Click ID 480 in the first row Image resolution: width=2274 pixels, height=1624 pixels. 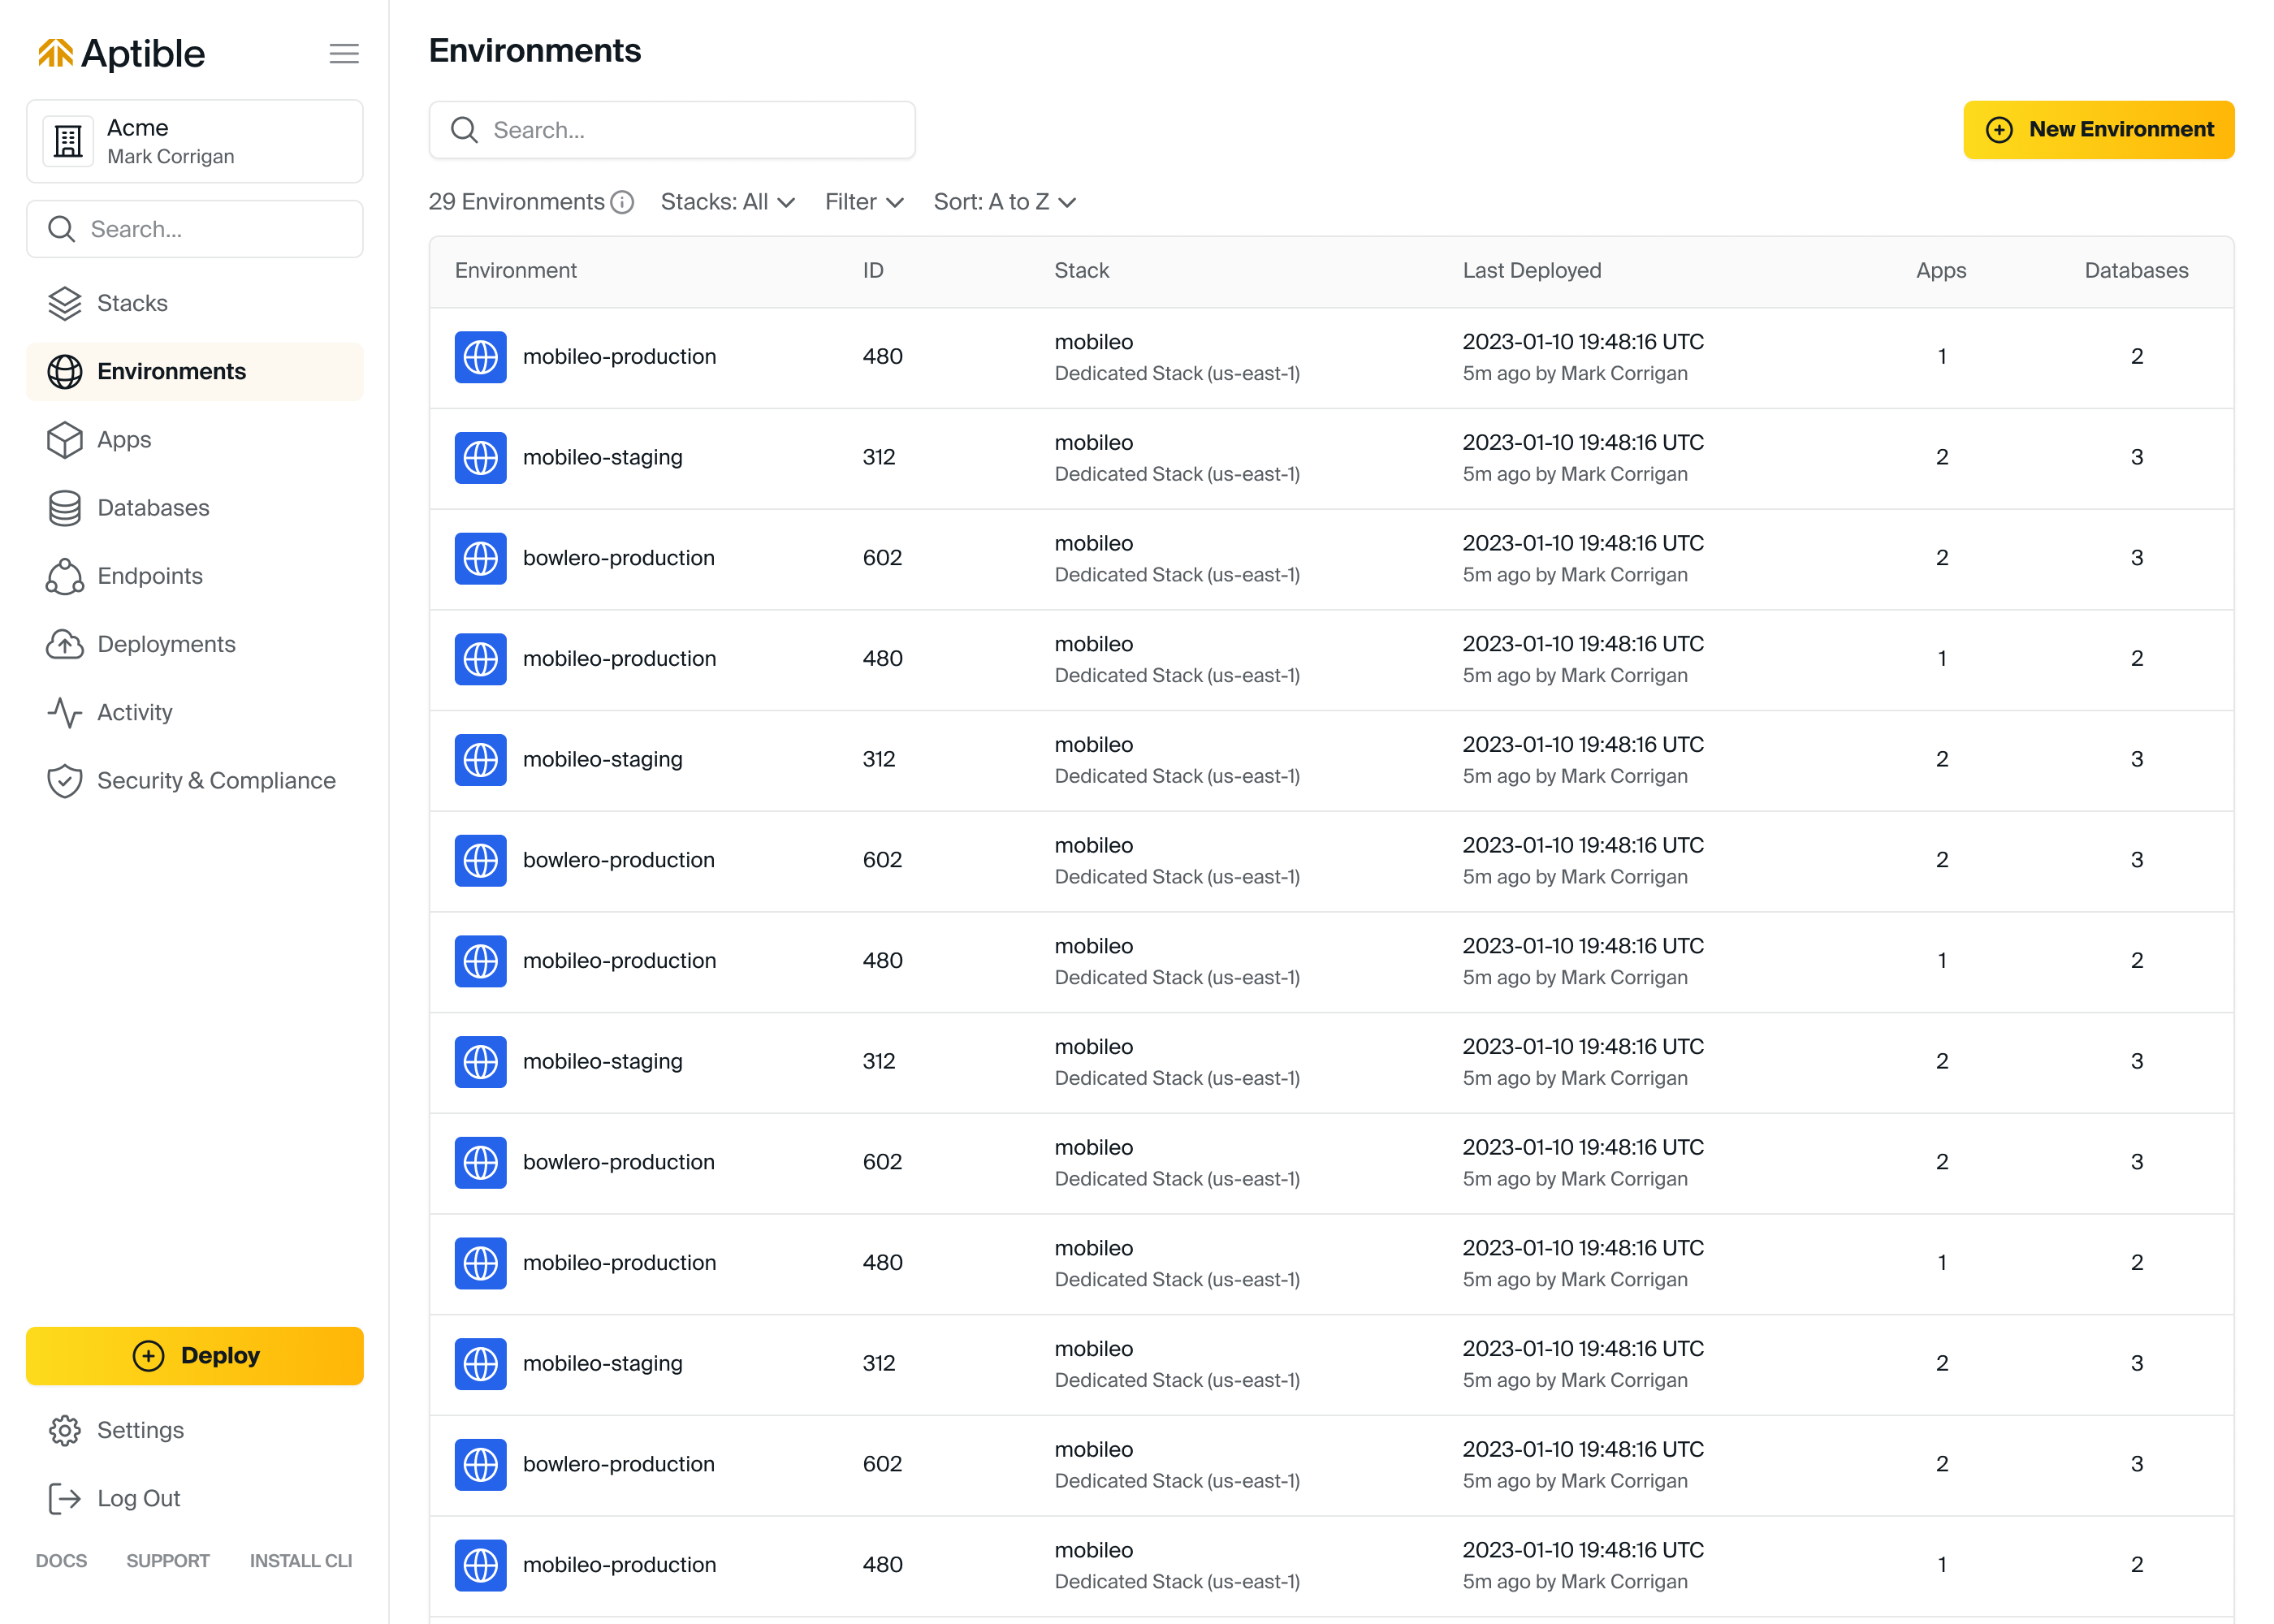(883, 357)
